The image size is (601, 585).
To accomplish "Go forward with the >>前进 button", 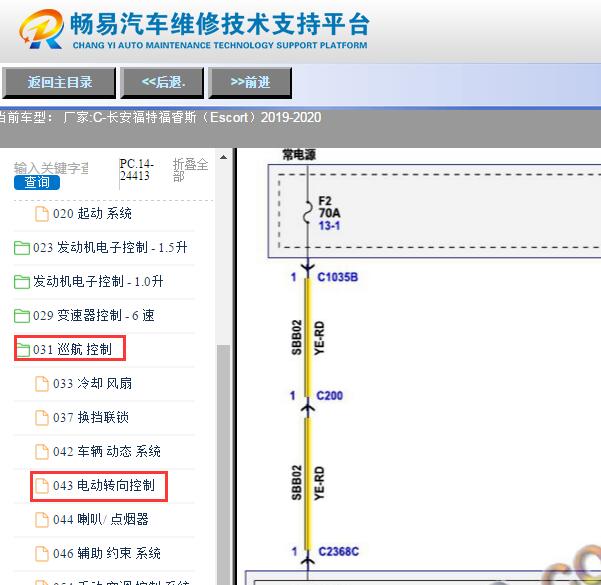I will 250,83.
